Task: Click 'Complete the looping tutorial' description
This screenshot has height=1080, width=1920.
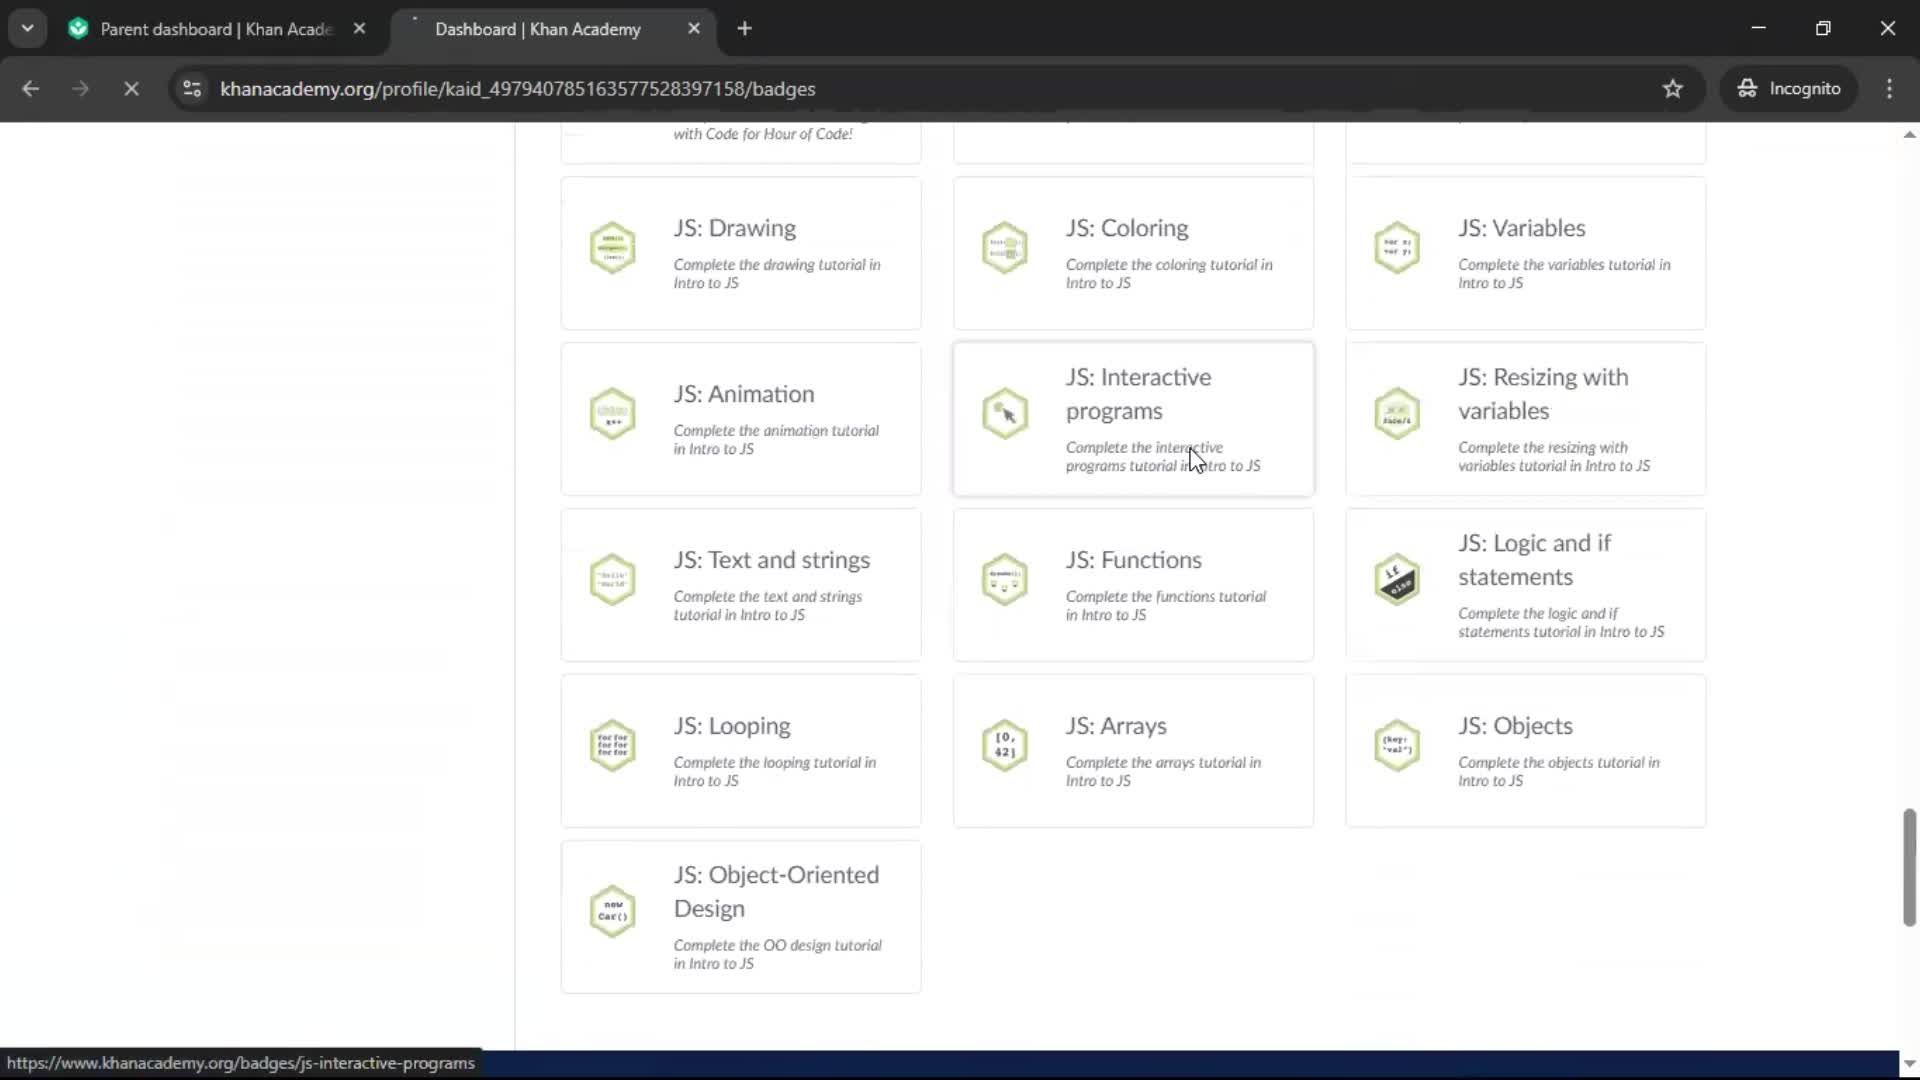Action: pyautogui.click(x=774, y=772)
